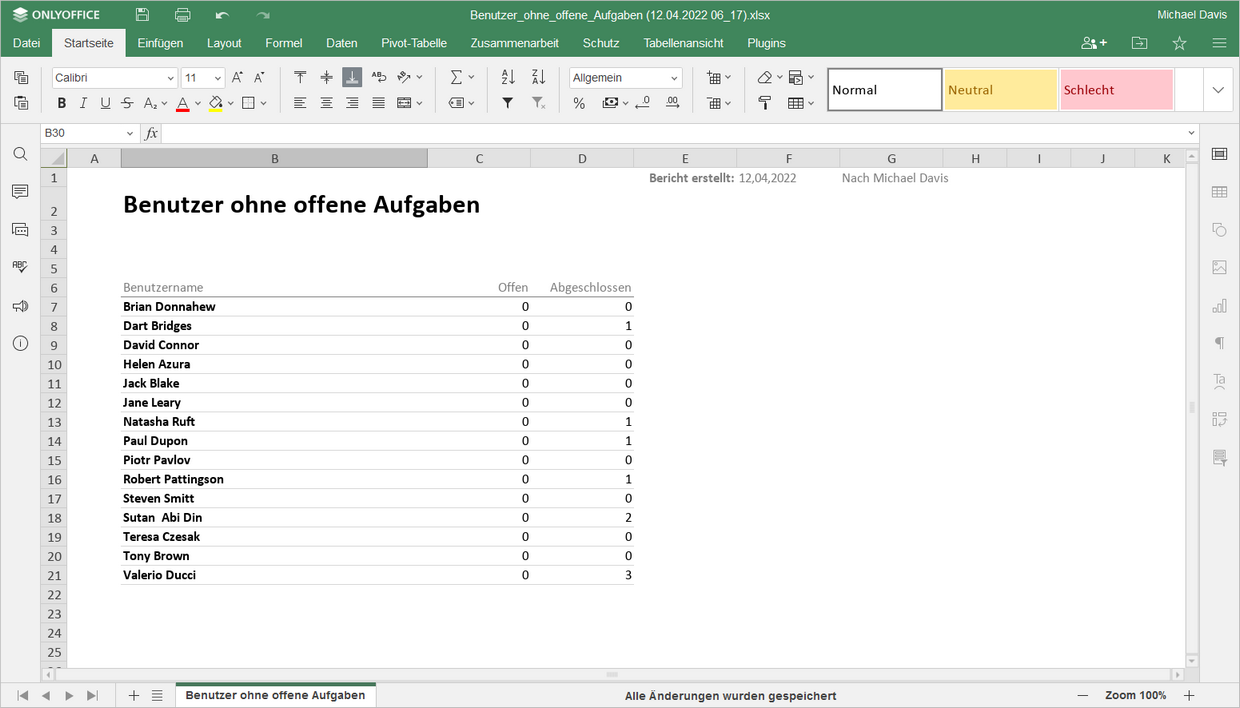Screen dimensions: 1240x708
Task: Apply red font color
Action: point(182,103)
